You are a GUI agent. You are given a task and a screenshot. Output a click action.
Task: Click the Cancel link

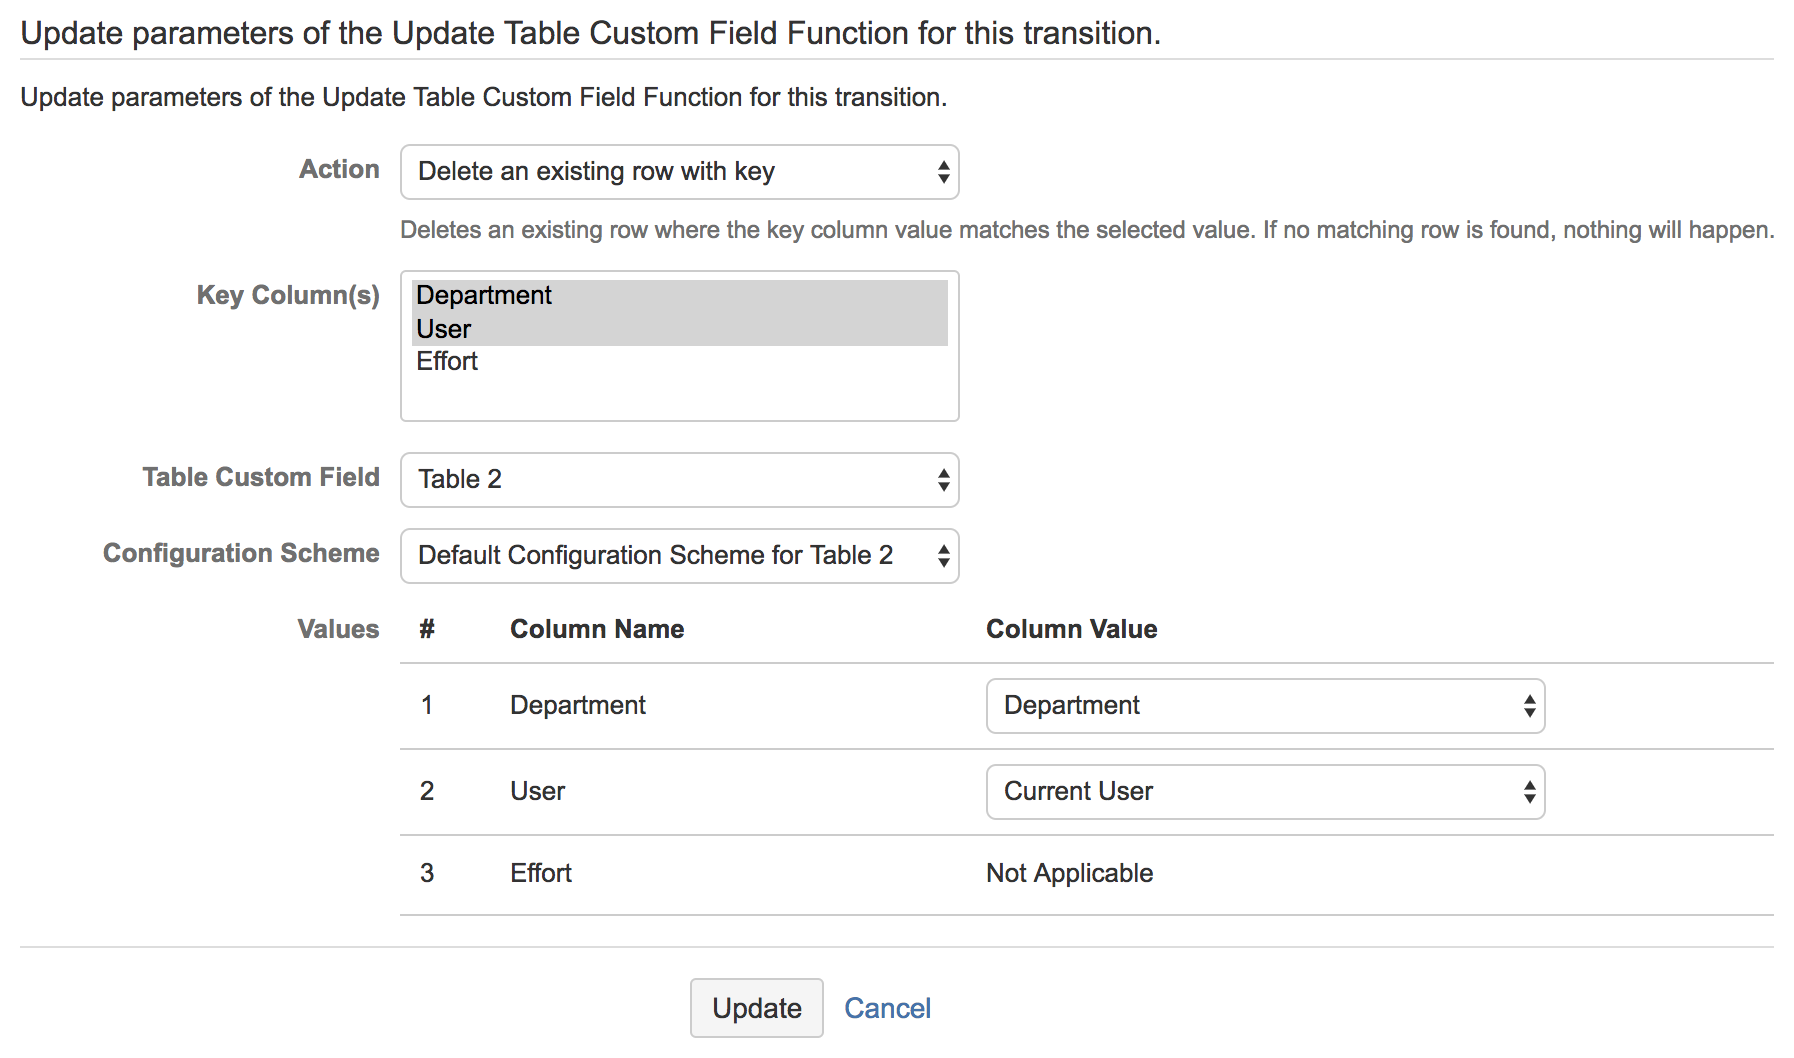click(887, 1008)
